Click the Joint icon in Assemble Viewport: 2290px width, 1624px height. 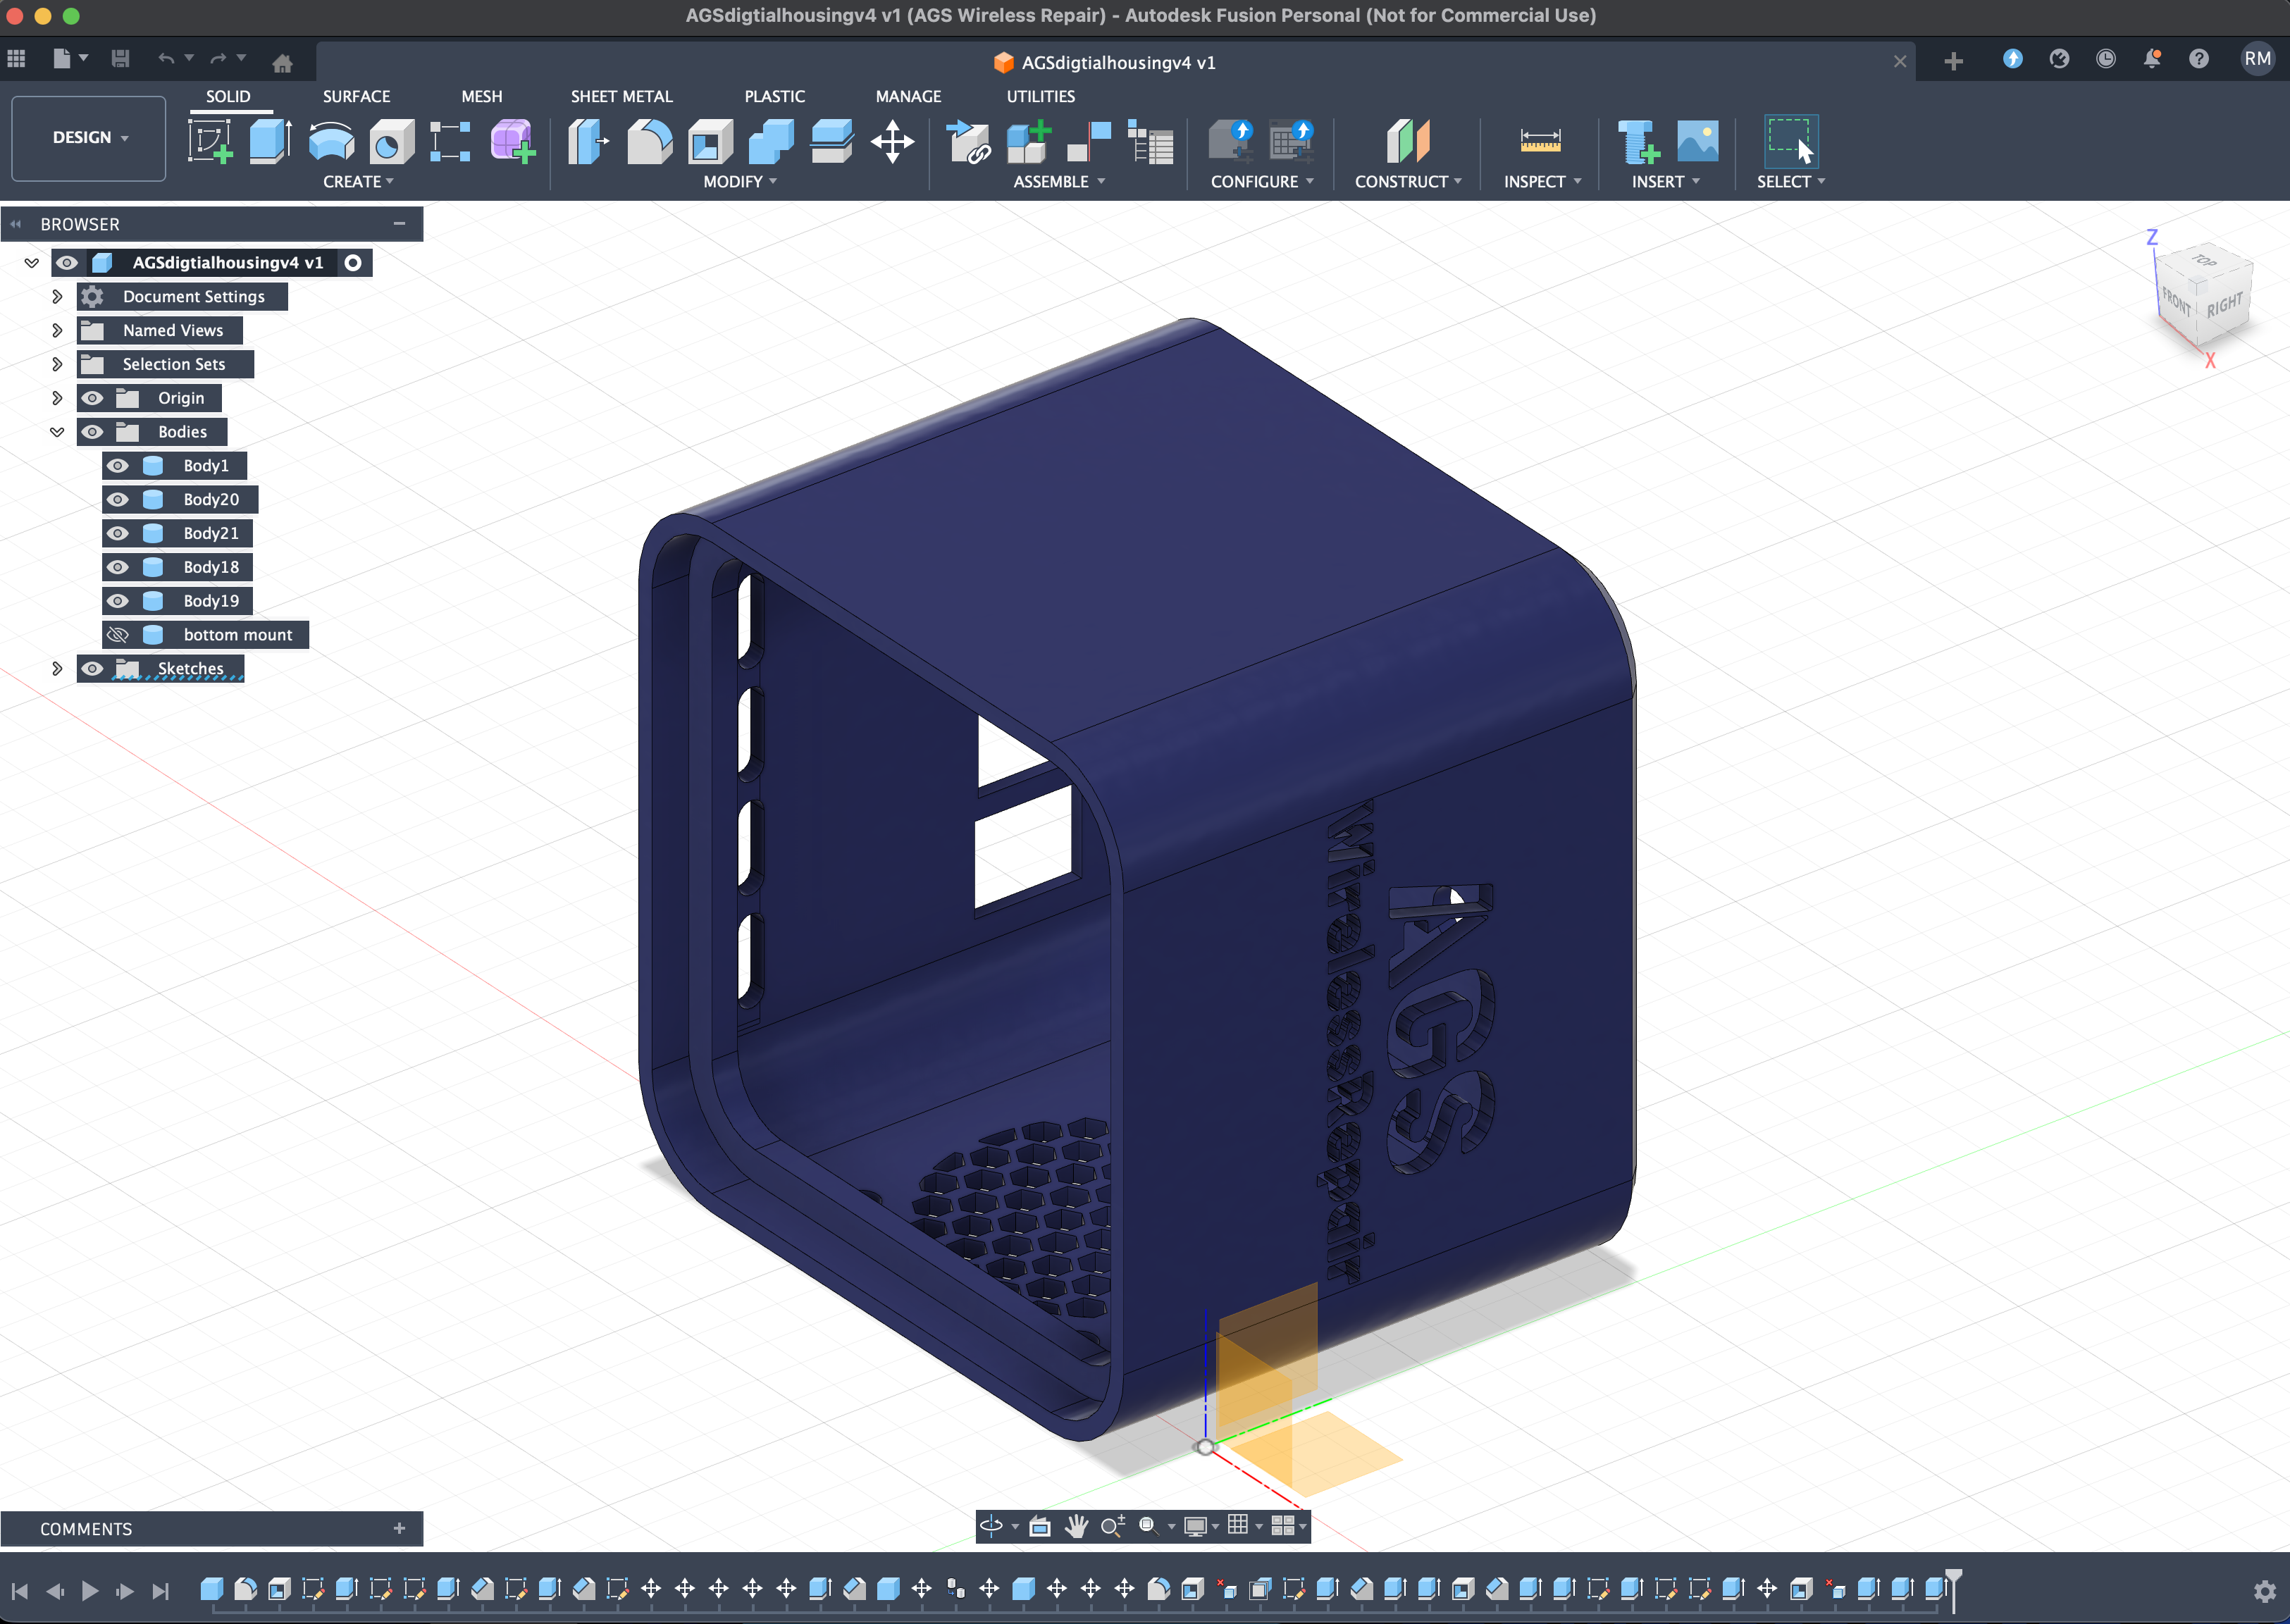1089,141
